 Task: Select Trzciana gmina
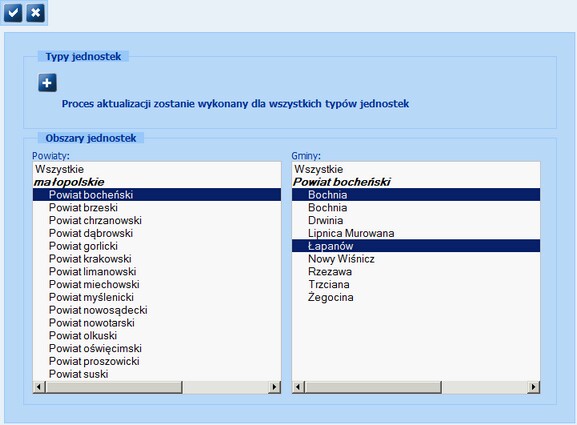point(416,284)
